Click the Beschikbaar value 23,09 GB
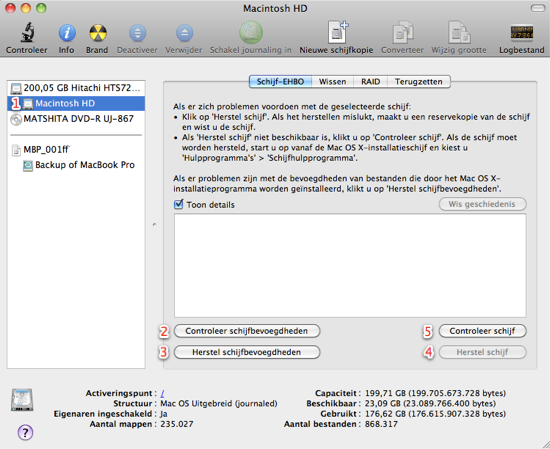The image size is (550, 449). (x=430, y=403)
